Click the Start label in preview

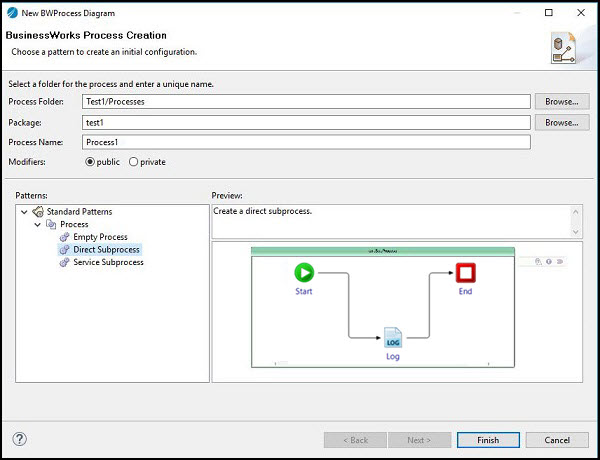coord(304,291)
